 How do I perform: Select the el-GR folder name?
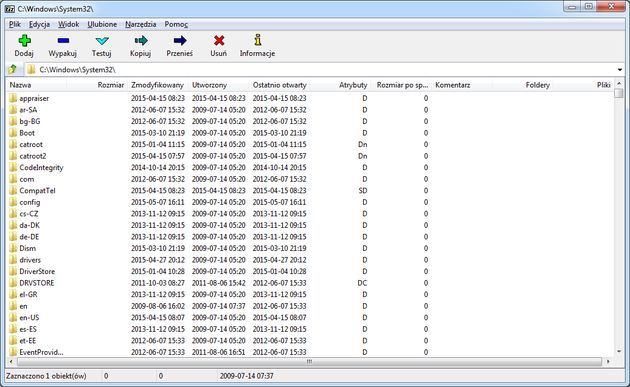click(x=28, y=295)
